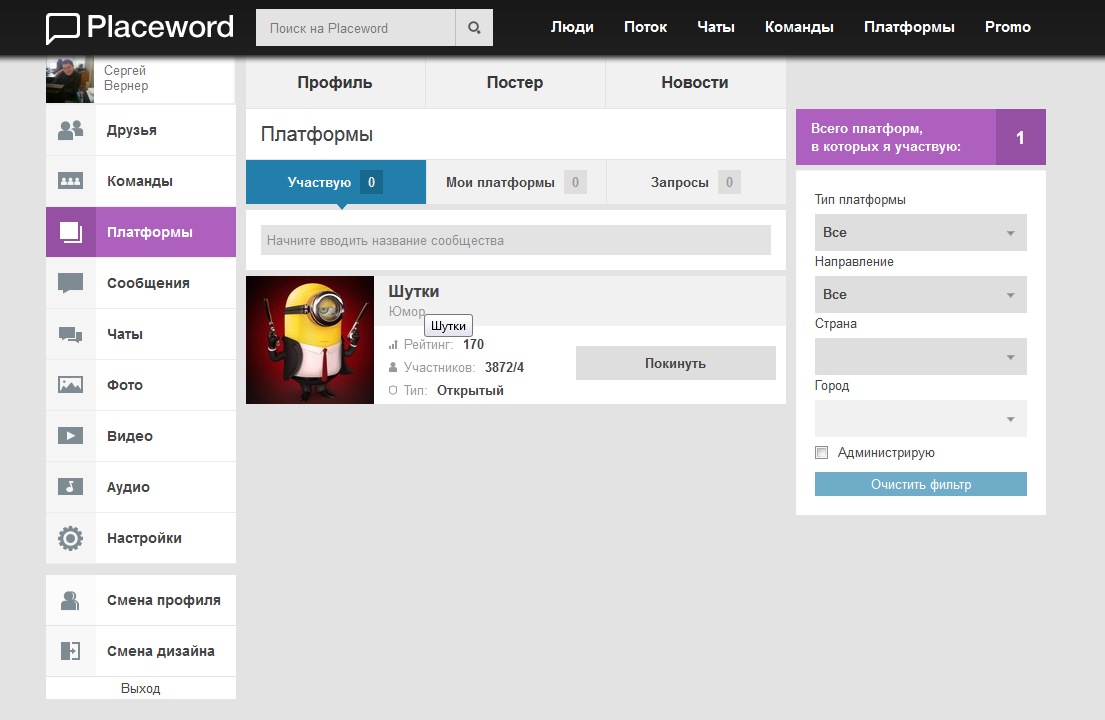
Task: Open Настройки in the sidebar
Action: point(141,538)
